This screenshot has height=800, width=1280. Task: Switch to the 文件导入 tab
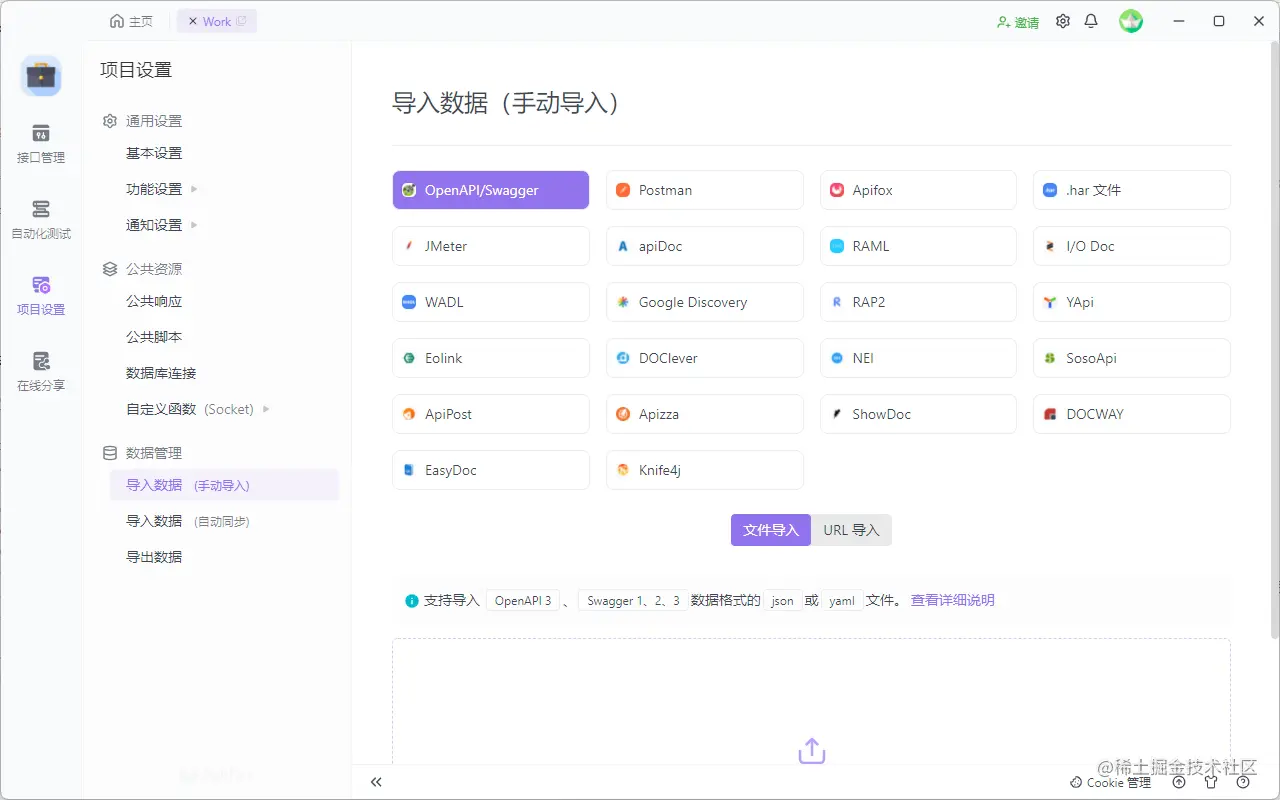[771, 530]
